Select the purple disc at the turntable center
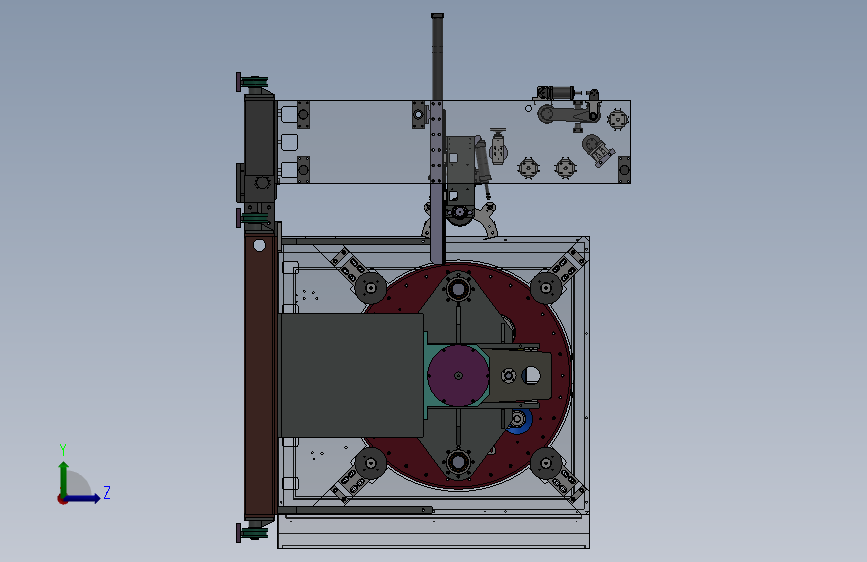The width and height of the screenshot is (867, 562). click(x=458, y=376)
